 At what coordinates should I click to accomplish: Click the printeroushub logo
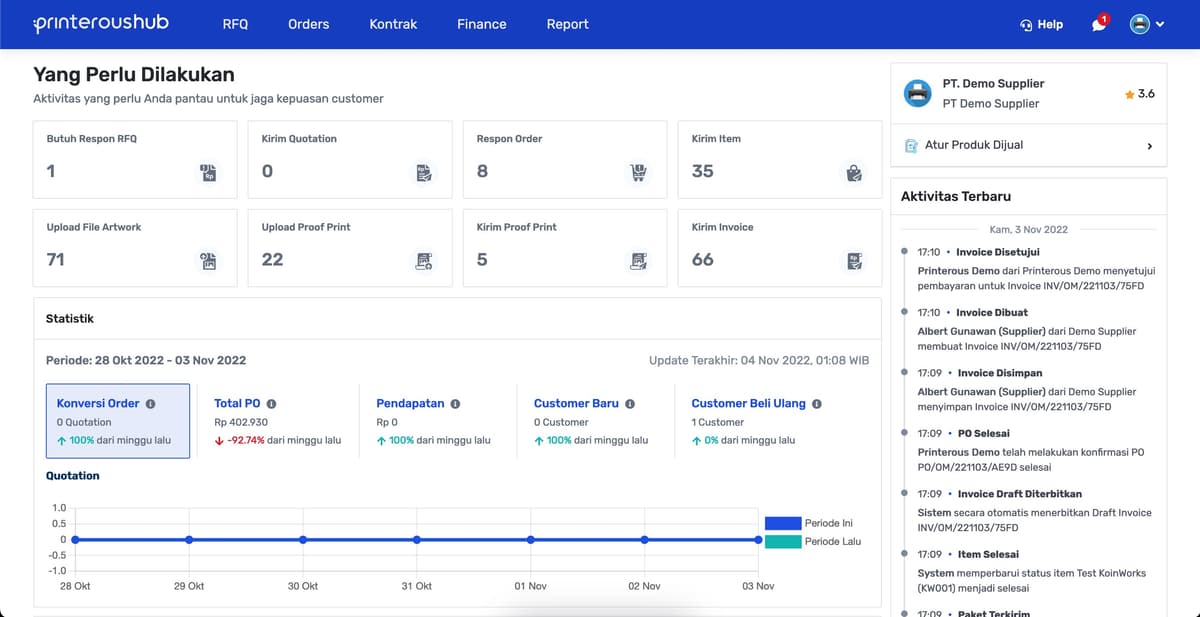tap(101, 23)
